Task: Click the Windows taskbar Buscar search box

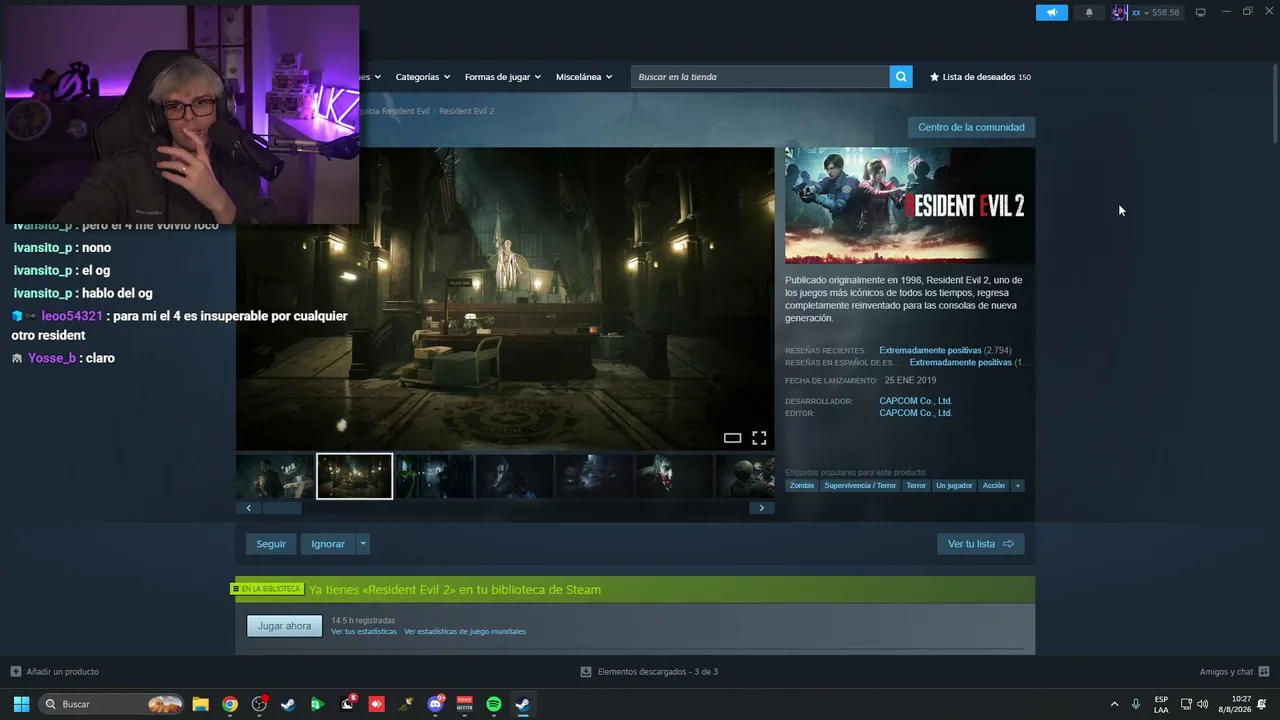Action: tap(111, 704)
